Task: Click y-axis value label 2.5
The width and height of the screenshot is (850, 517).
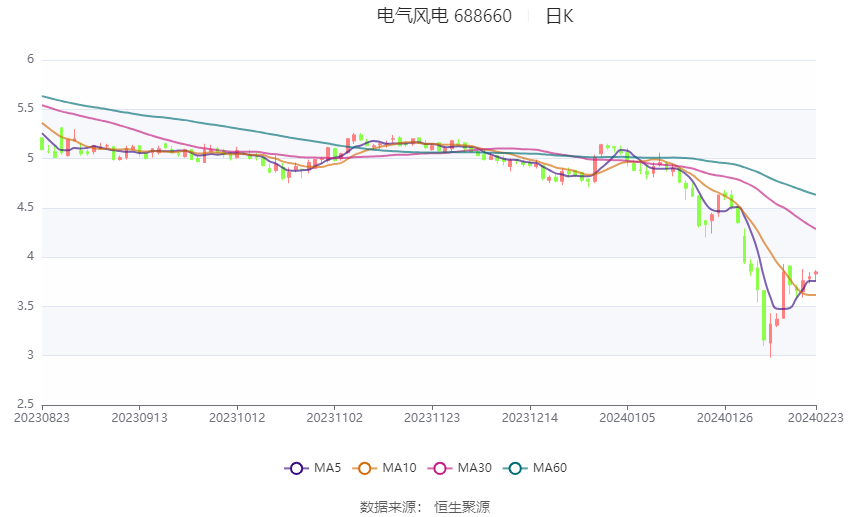Action: coord(25,404)
